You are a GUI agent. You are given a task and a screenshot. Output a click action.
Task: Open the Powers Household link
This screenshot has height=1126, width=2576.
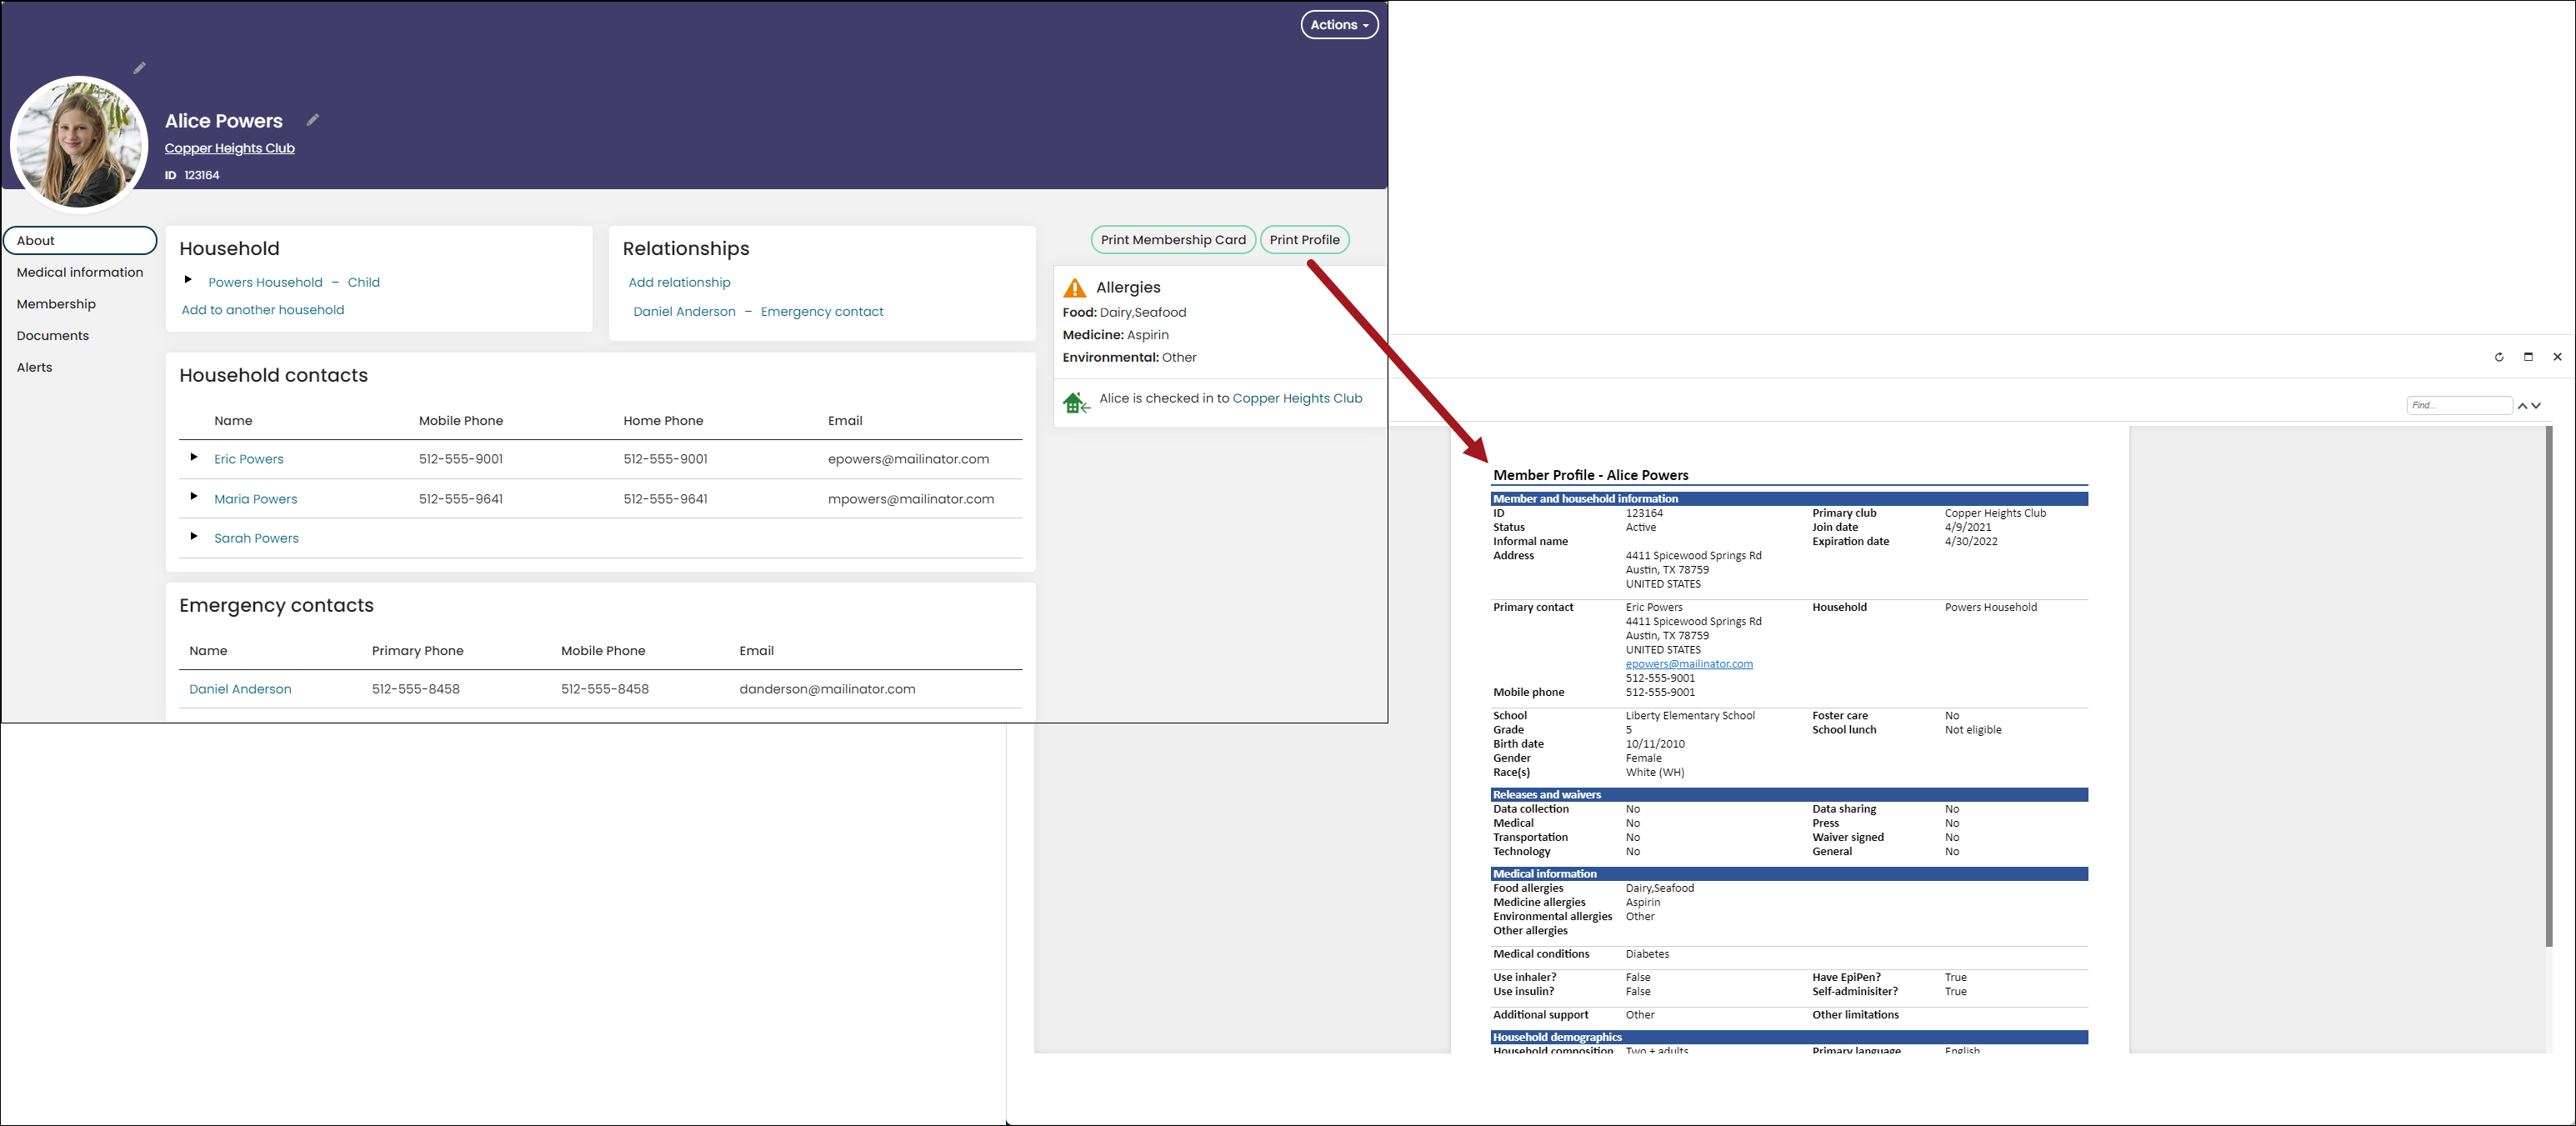point(265,282)
